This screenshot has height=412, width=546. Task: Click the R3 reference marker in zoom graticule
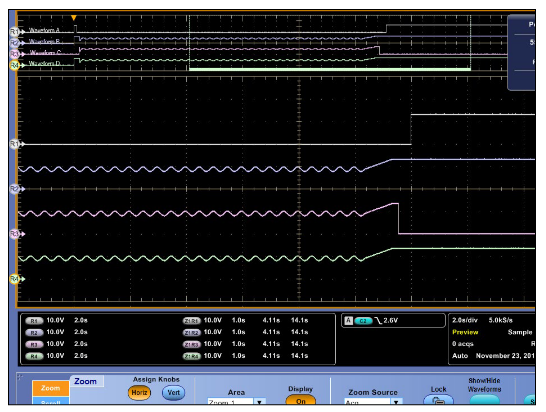pos(14,234)
